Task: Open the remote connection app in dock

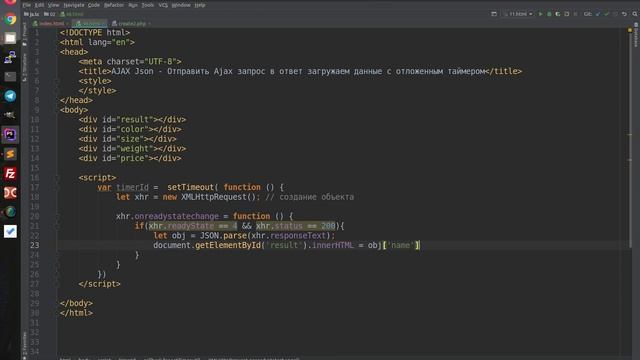Action: [10, 58]
